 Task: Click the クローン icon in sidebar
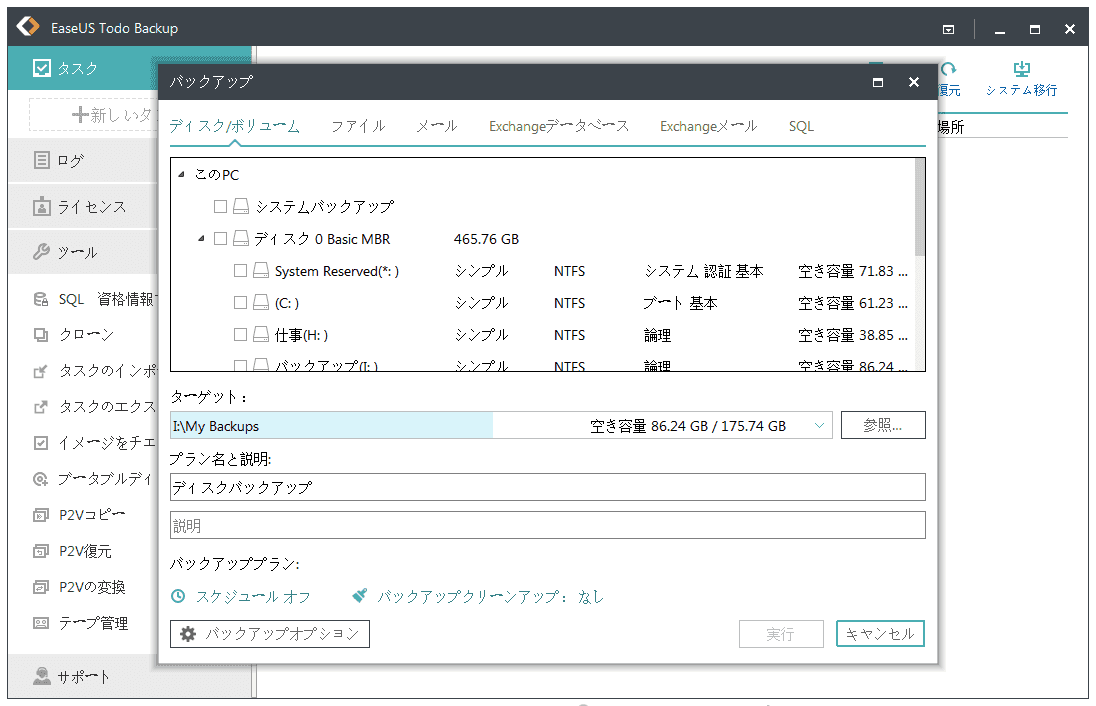point(41,335)
